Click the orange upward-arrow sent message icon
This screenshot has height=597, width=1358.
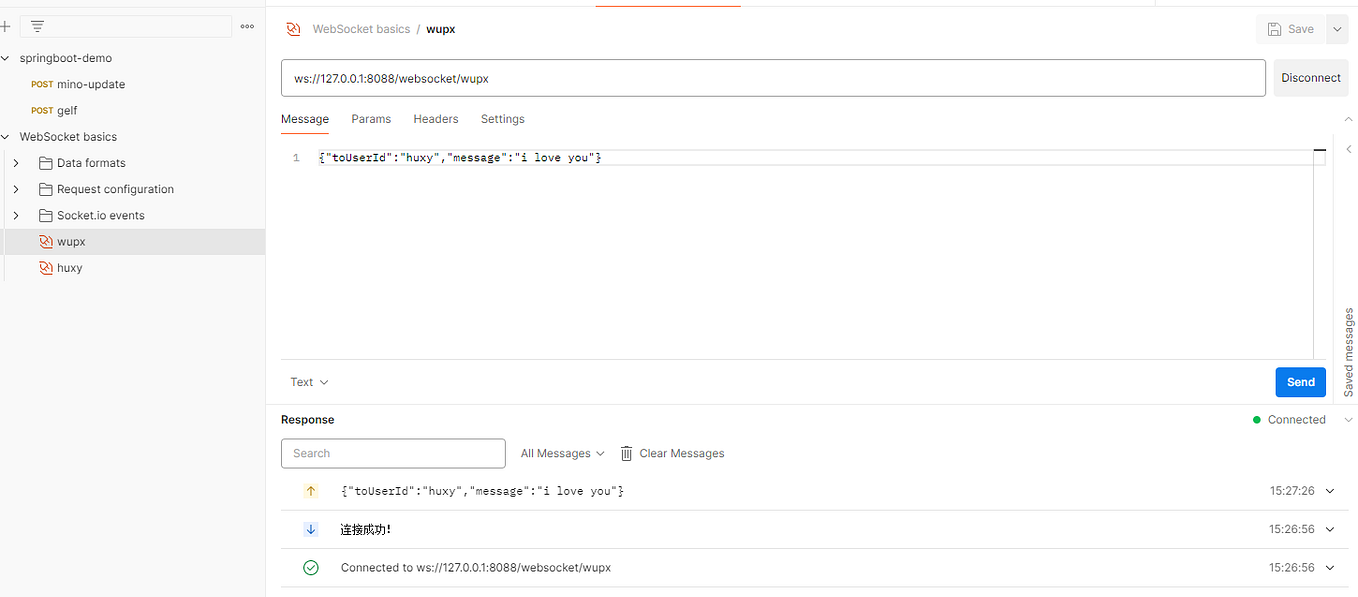point(311,491)
